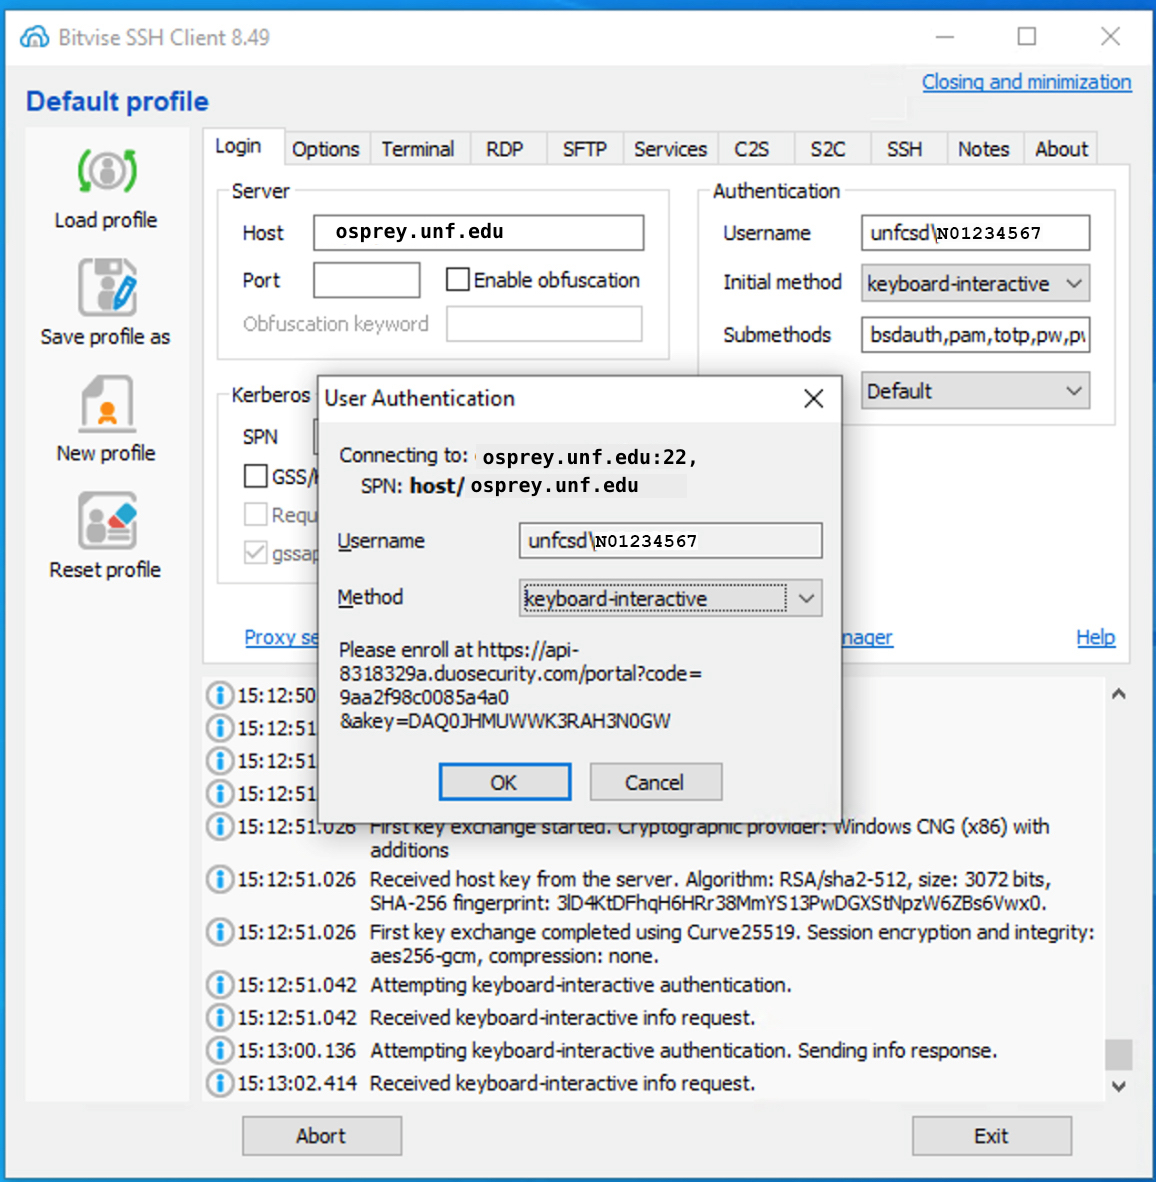Screen dimensions: 1156x1182
Task: Switch to the Options tab
Action: pos(326,149)
